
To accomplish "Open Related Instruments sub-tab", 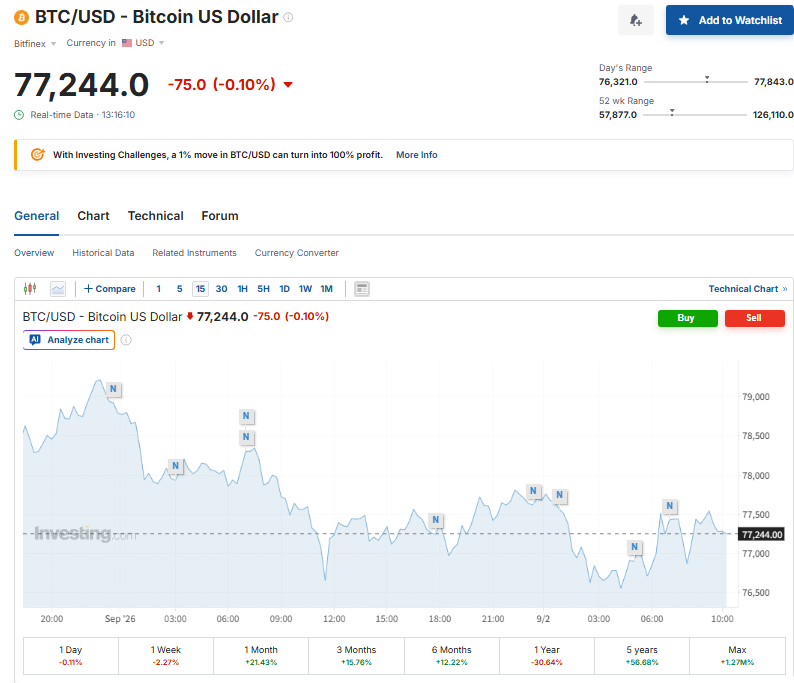I will [x=194, y=253].
